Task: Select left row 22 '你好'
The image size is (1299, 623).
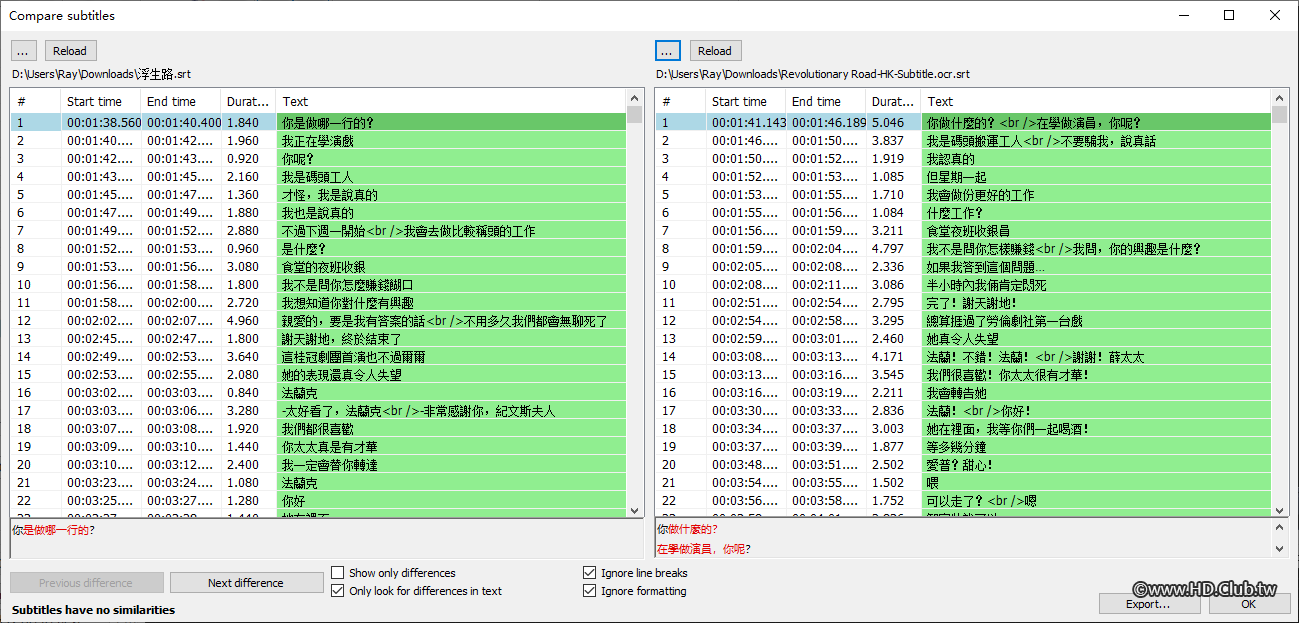Action: pyautogui.click(x=318, y=501)
